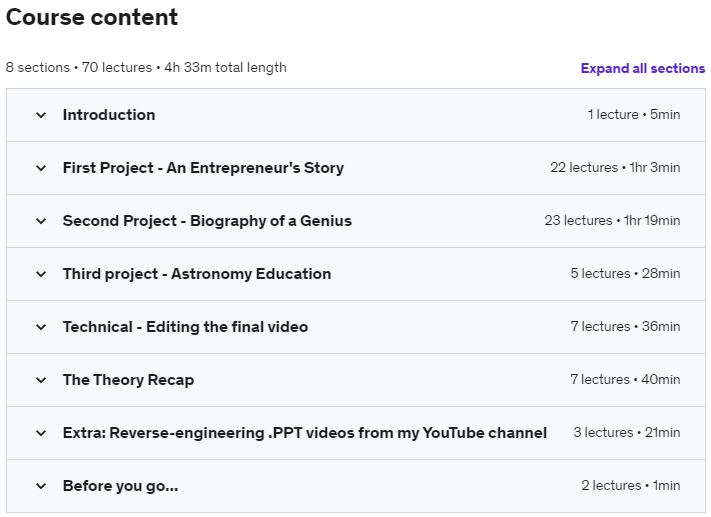Select The Theory Recap section title

tap(128, 380)
